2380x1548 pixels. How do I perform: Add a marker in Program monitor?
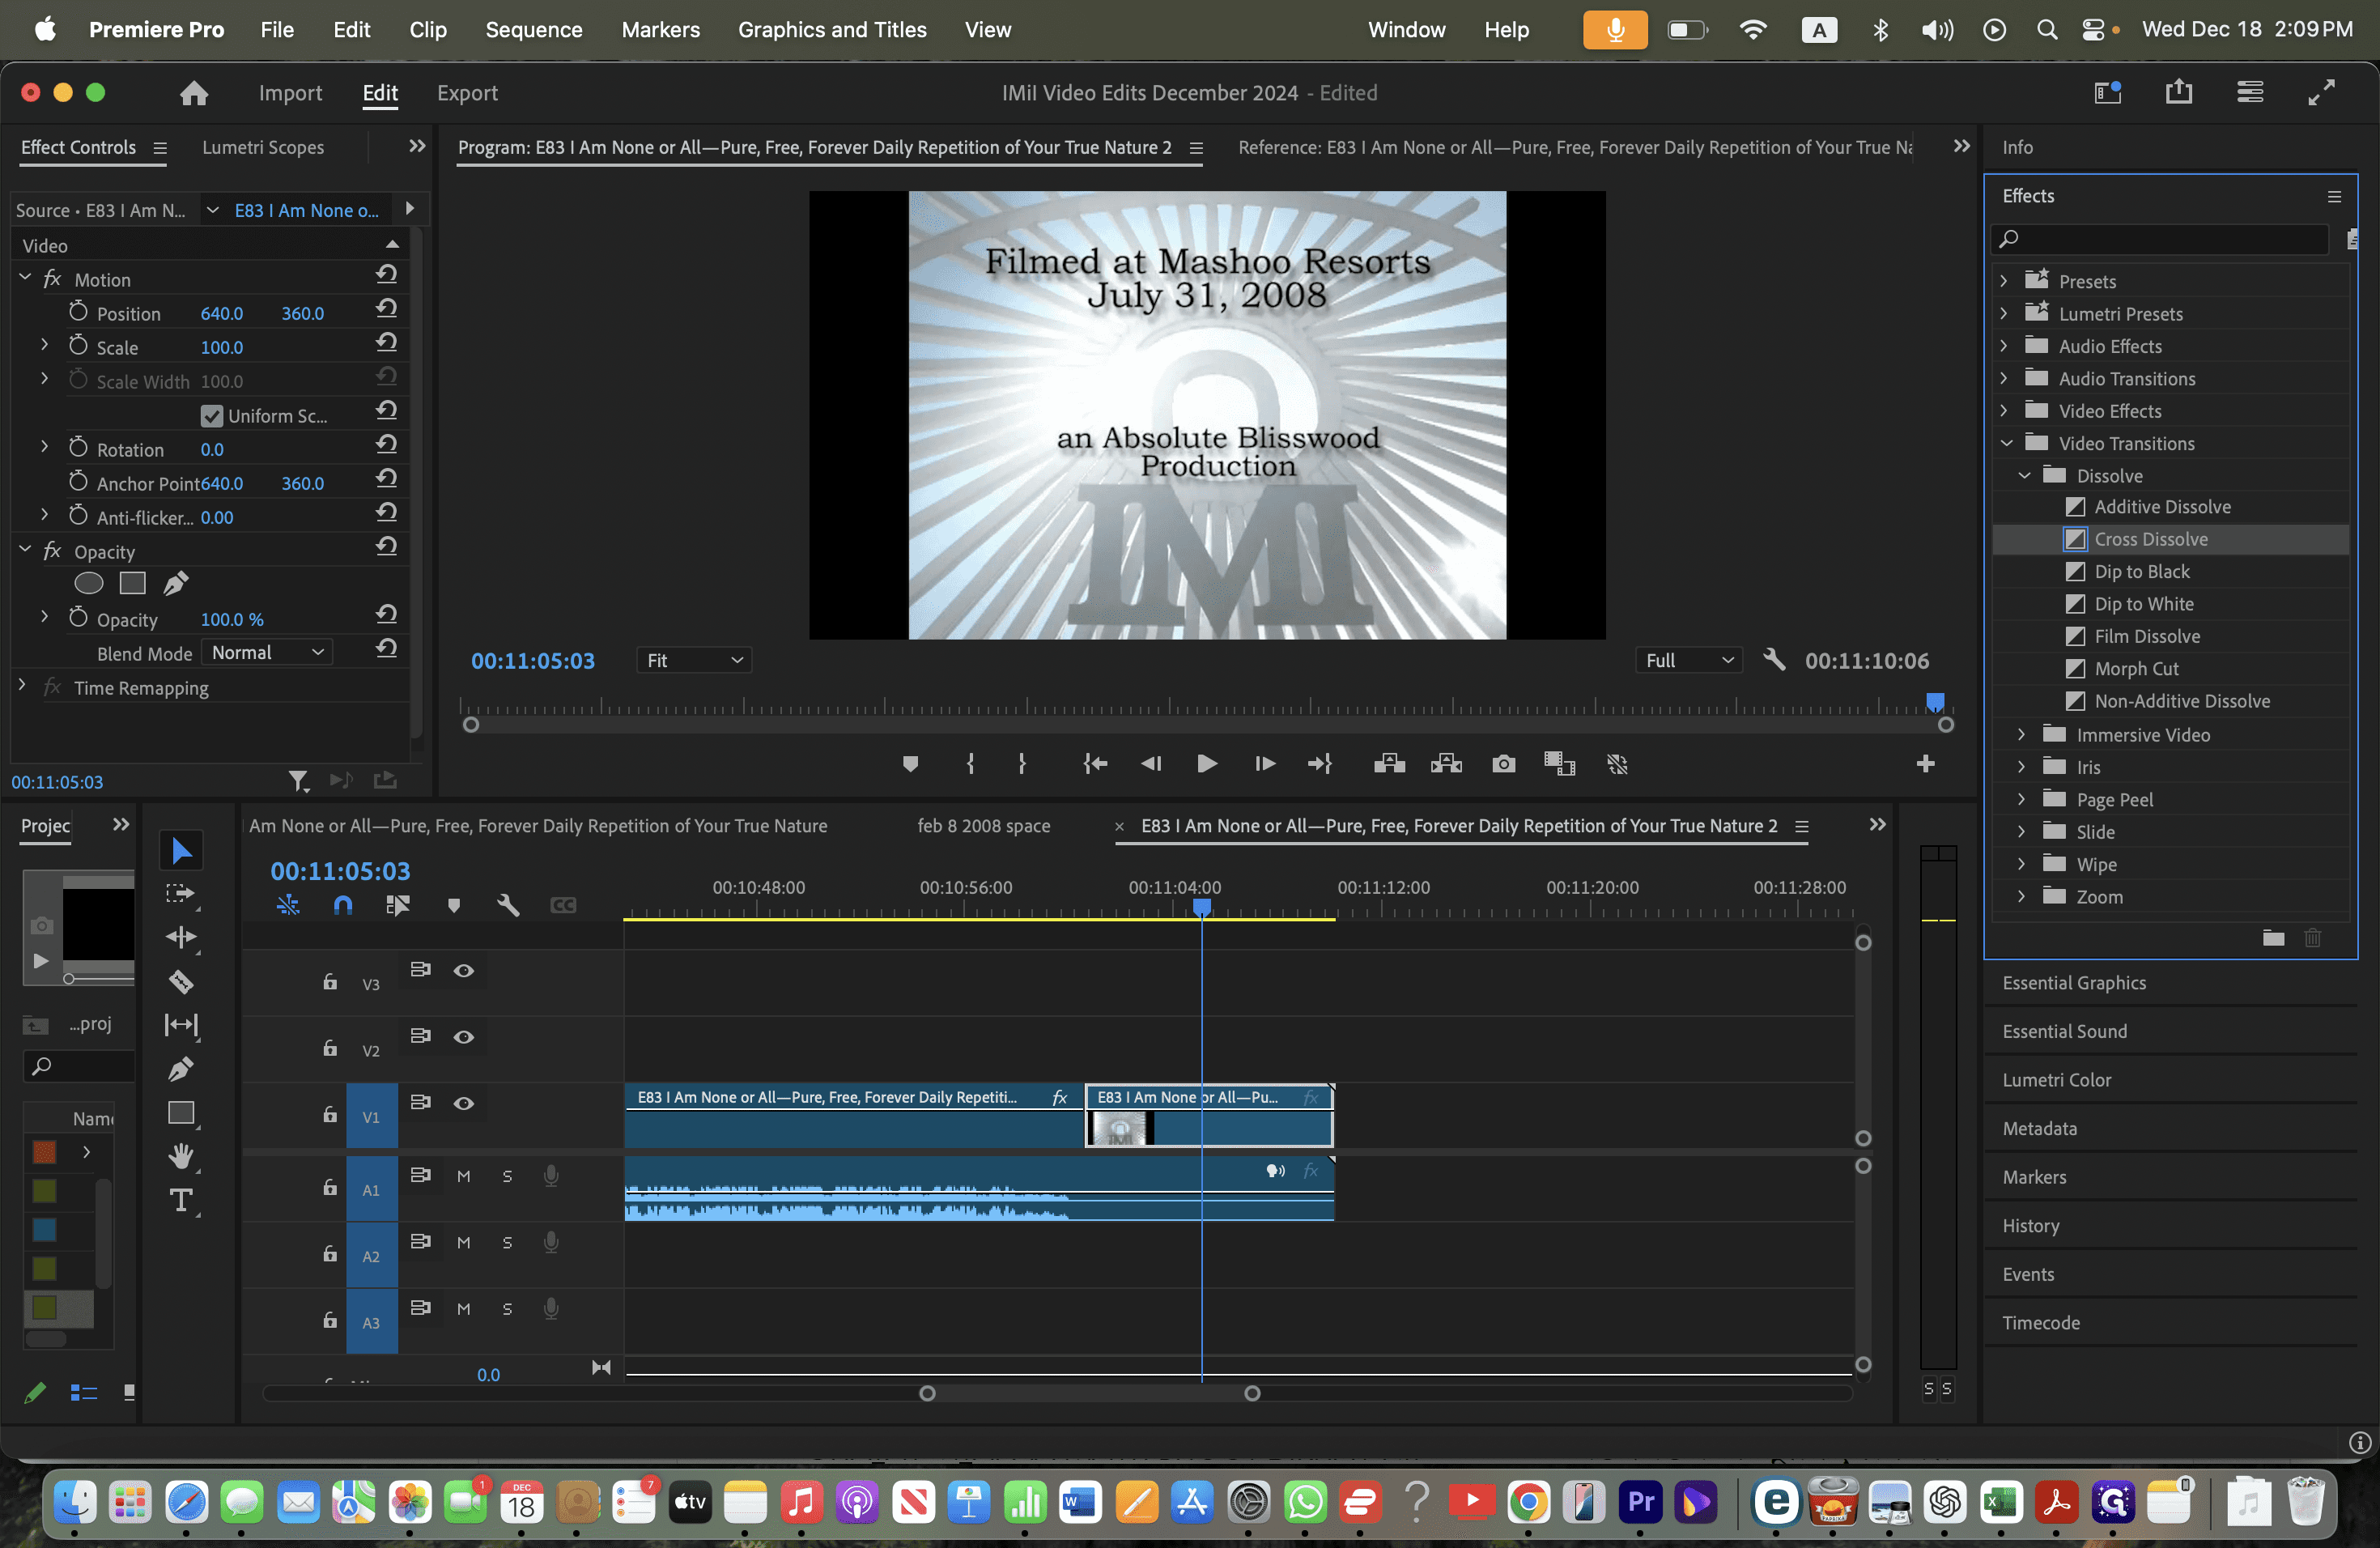[910, 765]
